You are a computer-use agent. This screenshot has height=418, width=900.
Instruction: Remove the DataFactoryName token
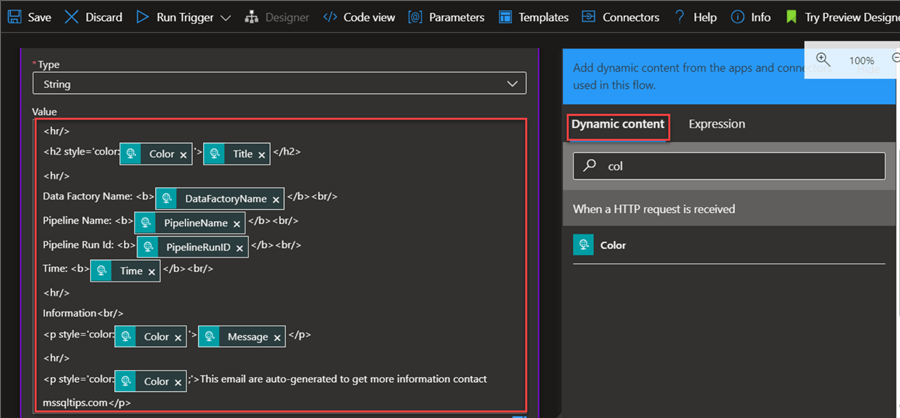click(276, 200)
